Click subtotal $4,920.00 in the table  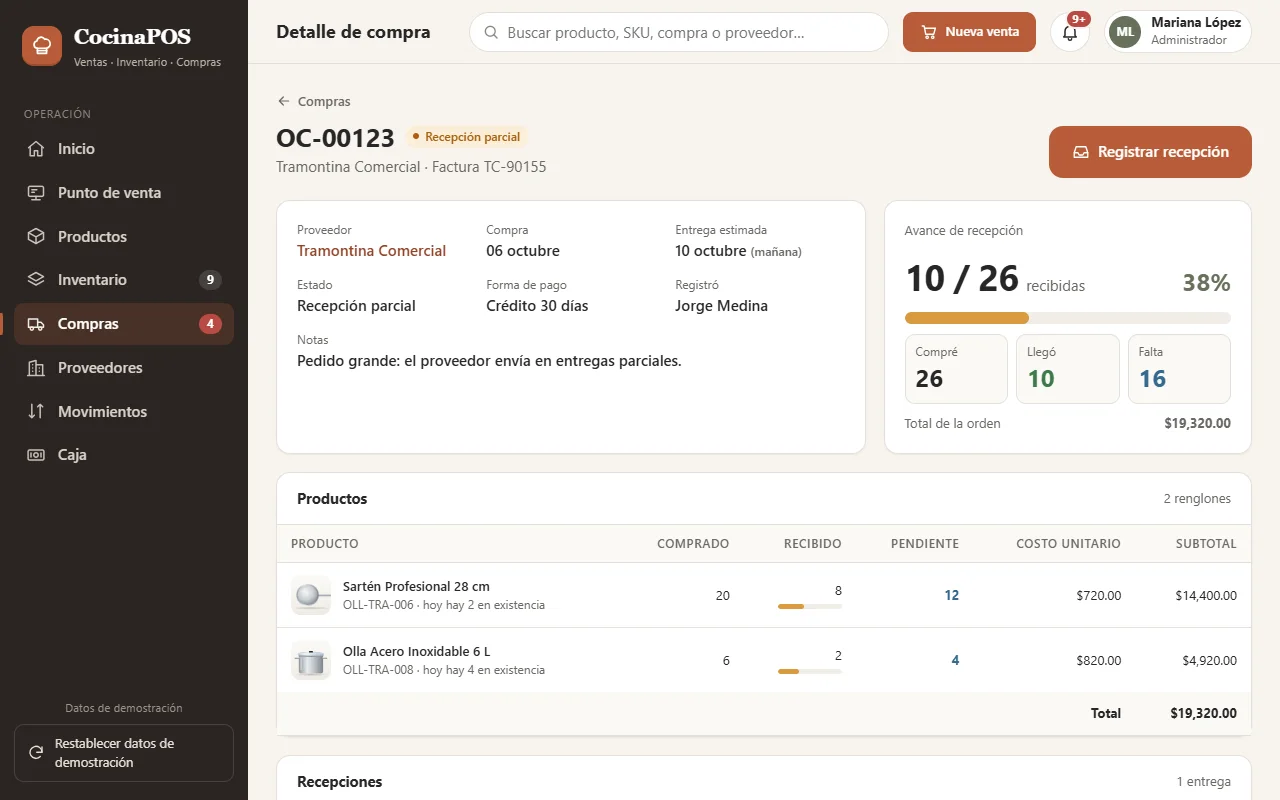pyautogui.click(x=1209, y=660)
